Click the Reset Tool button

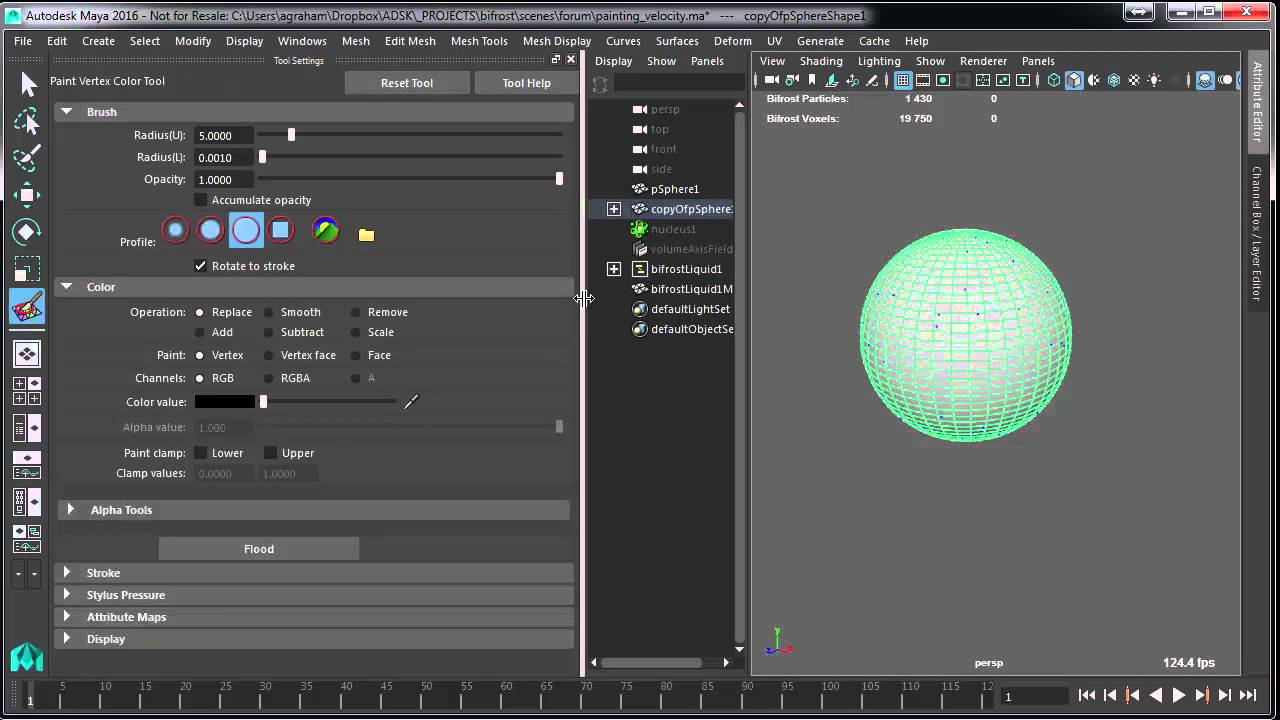click(407, 83)
